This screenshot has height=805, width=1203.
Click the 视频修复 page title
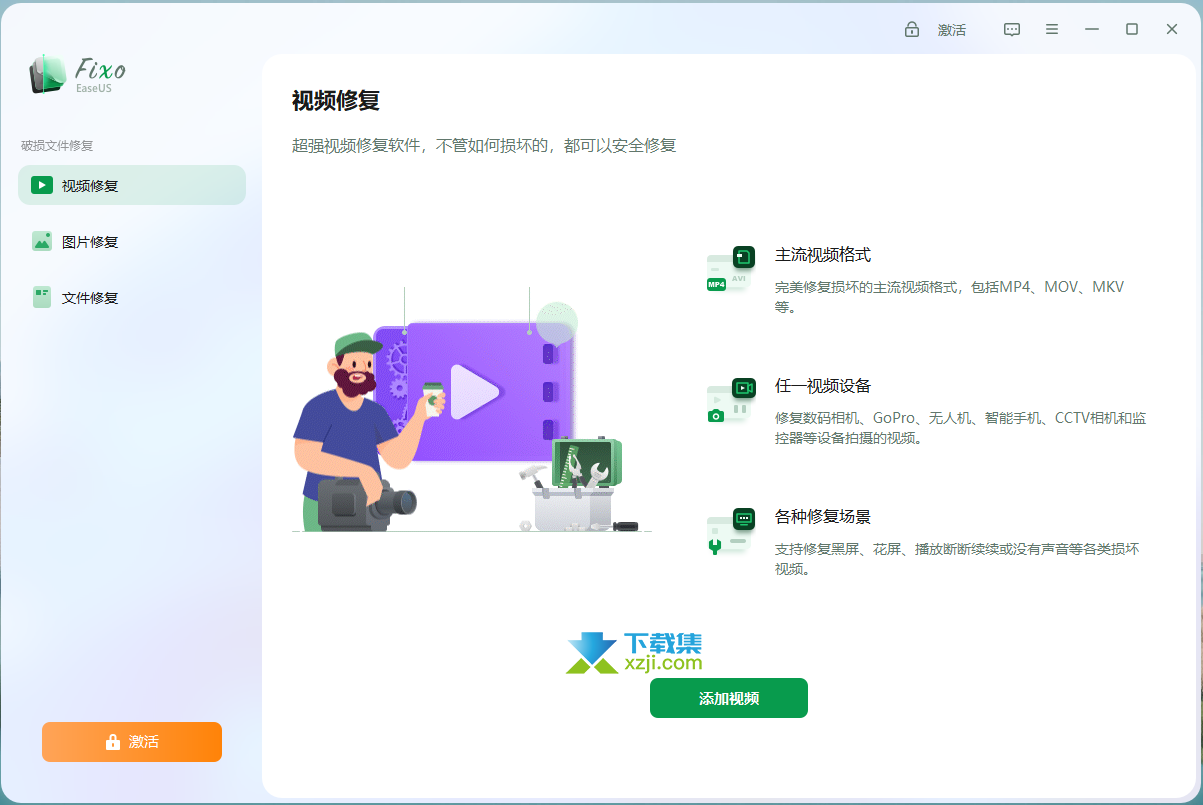coord(336,101)
